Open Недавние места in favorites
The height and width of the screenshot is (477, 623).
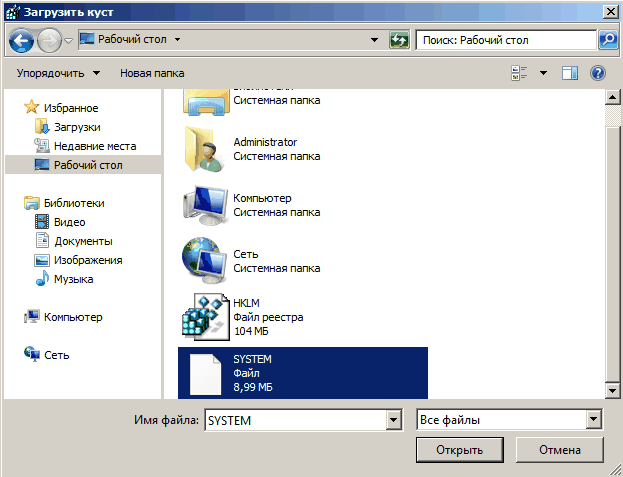click(95, 146)
